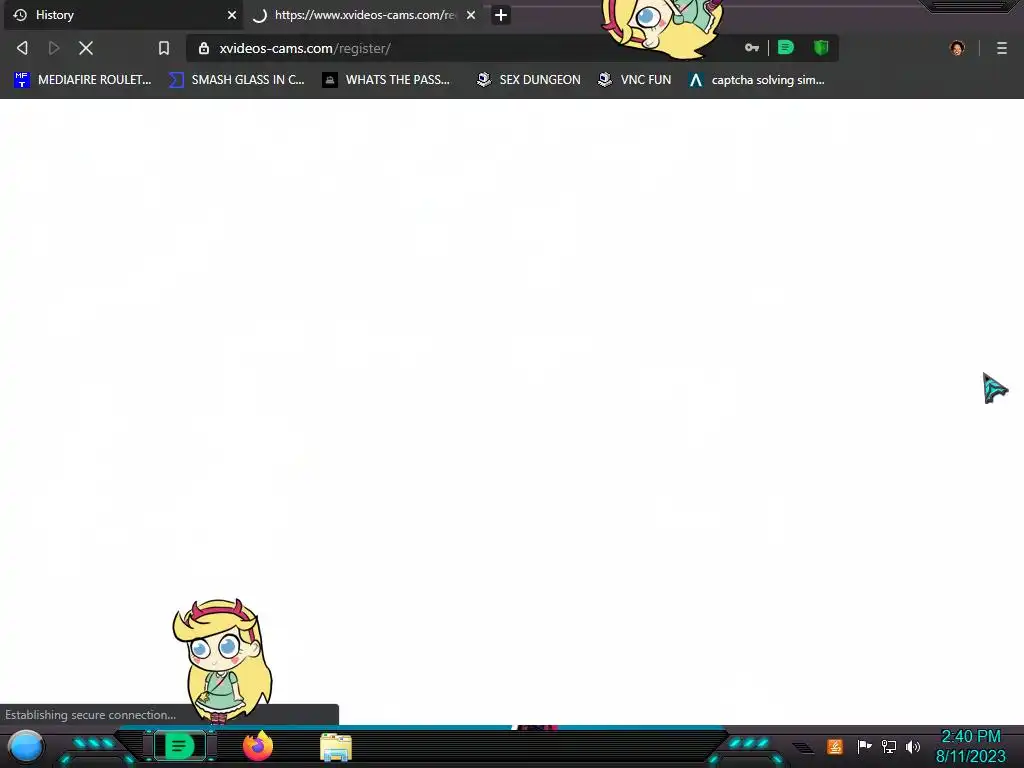The image size is (1024, 768).
Task: Open the saved passwords key icon
Action: 752,48
